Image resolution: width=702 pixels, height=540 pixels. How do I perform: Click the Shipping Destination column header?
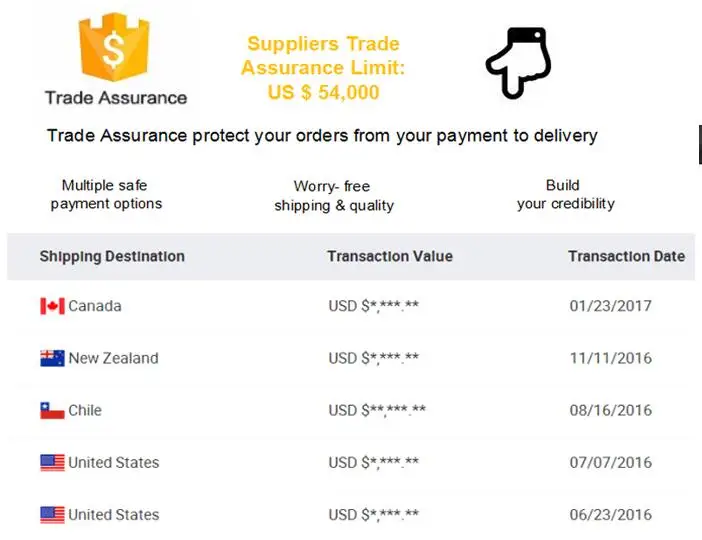click(112, 256)
